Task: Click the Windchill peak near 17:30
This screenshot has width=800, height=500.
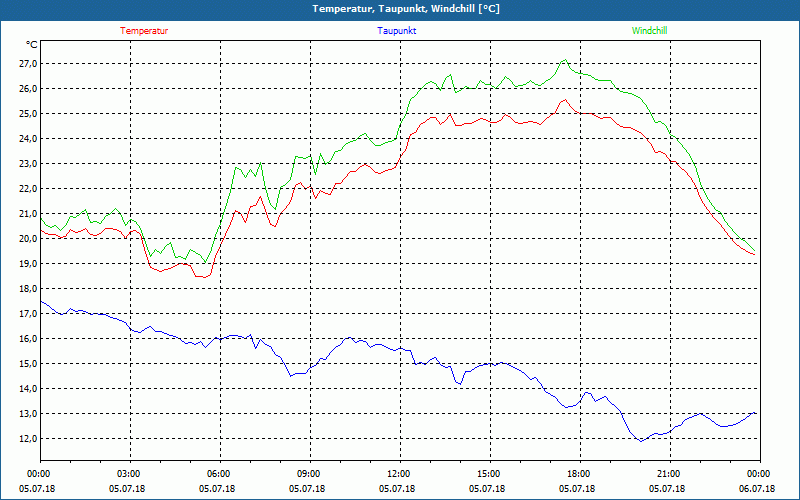Action: pos(564,60)
